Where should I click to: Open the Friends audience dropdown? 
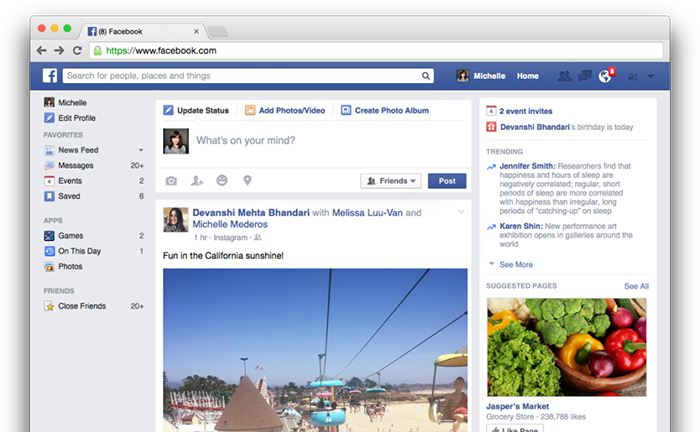tap(391, 181)
